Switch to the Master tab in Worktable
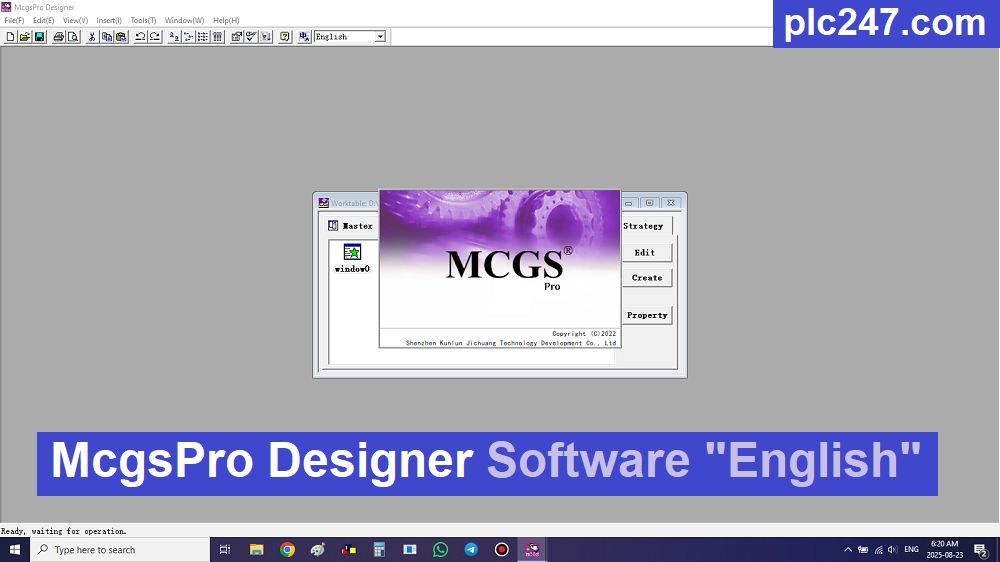Screen dimensions: 1000x562 pyautogui.click(x=350, y=226)
